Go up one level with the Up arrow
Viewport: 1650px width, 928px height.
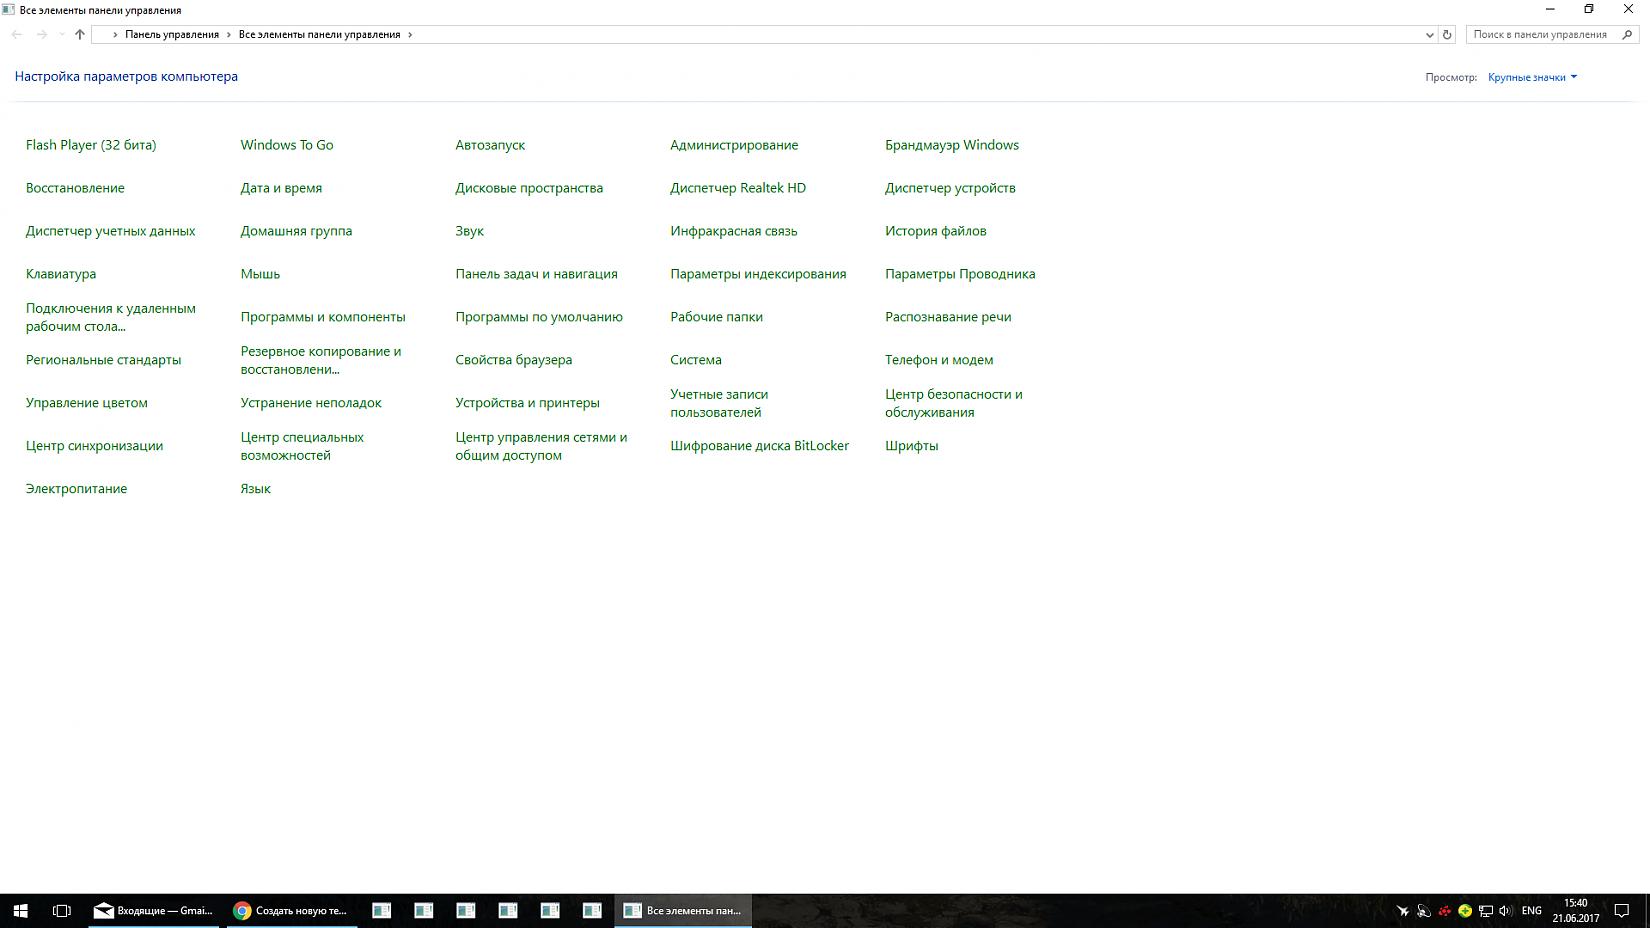[x=80, y=34]
